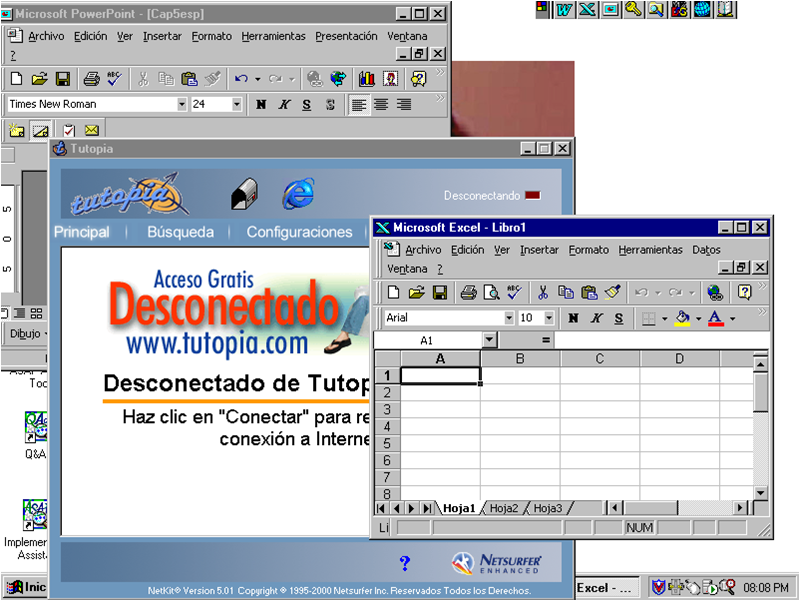This screenshot has width=800, height=601.
Task: Apply the red Font Color in Excel
Action: click(x=716, y=318)
